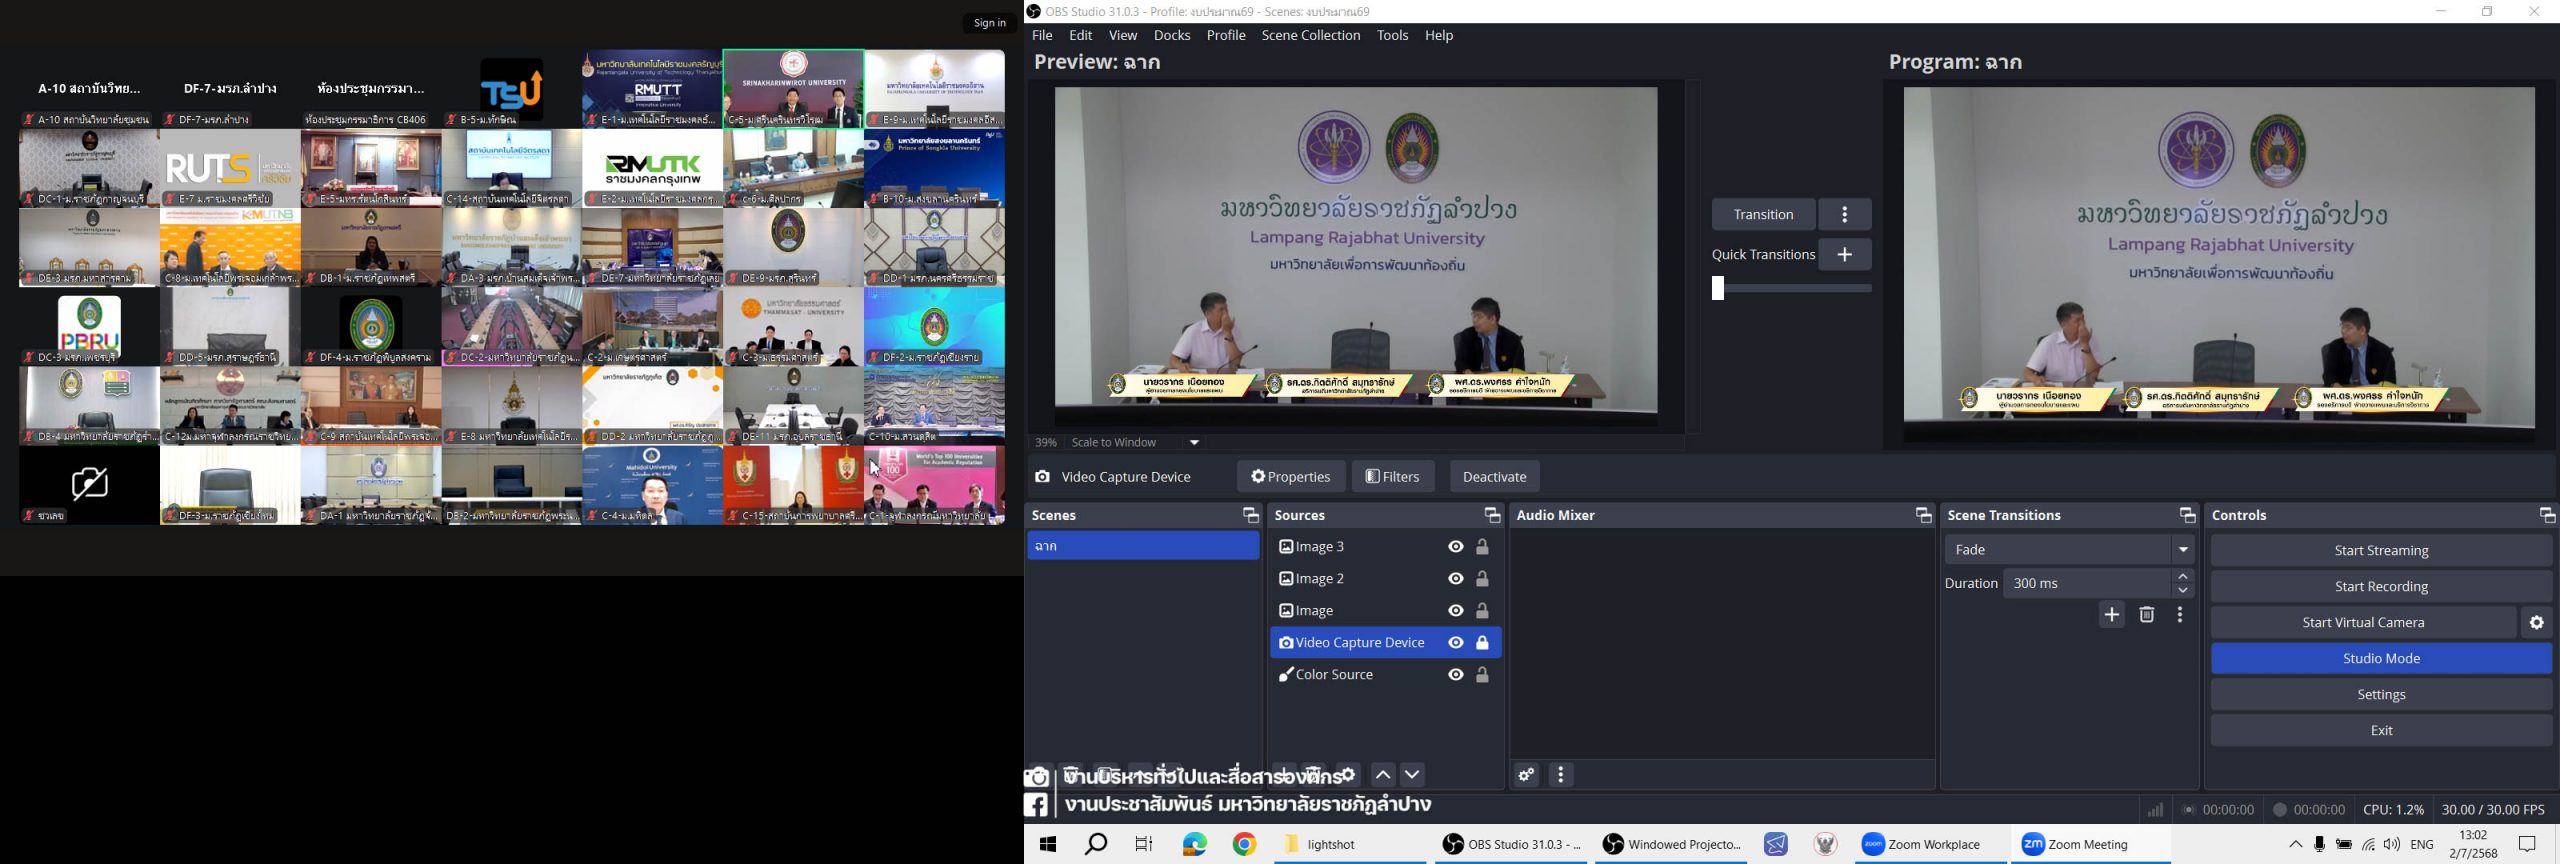
Task: Select the ฉาก scene in Scenes list
Action: point(1143,546)
